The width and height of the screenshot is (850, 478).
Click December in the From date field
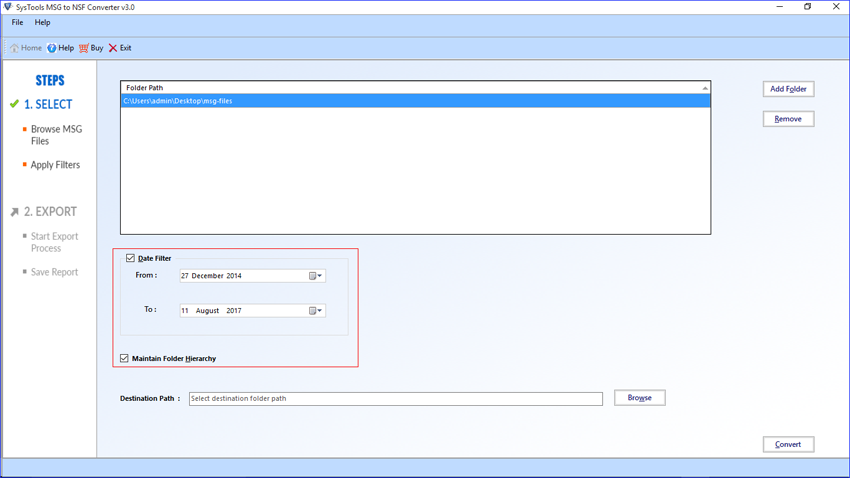(x=208, y=276)
